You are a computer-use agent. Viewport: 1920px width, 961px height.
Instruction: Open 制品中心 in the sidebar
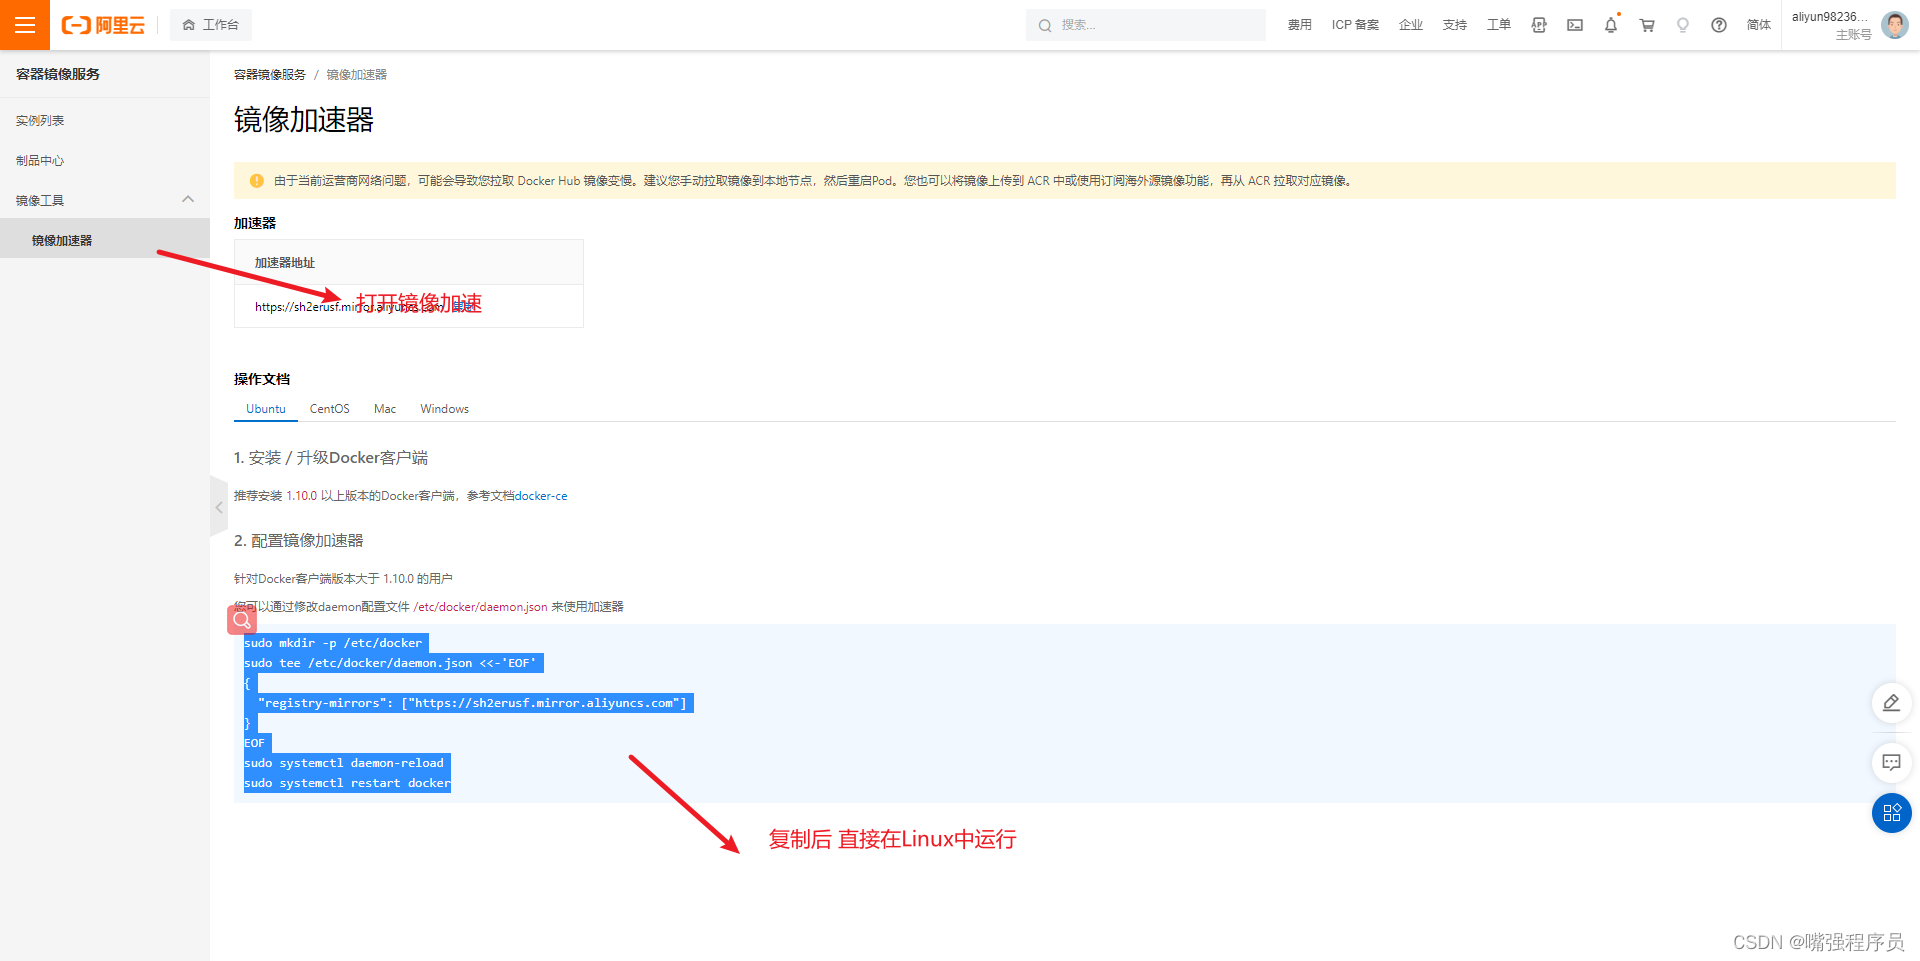40,161
